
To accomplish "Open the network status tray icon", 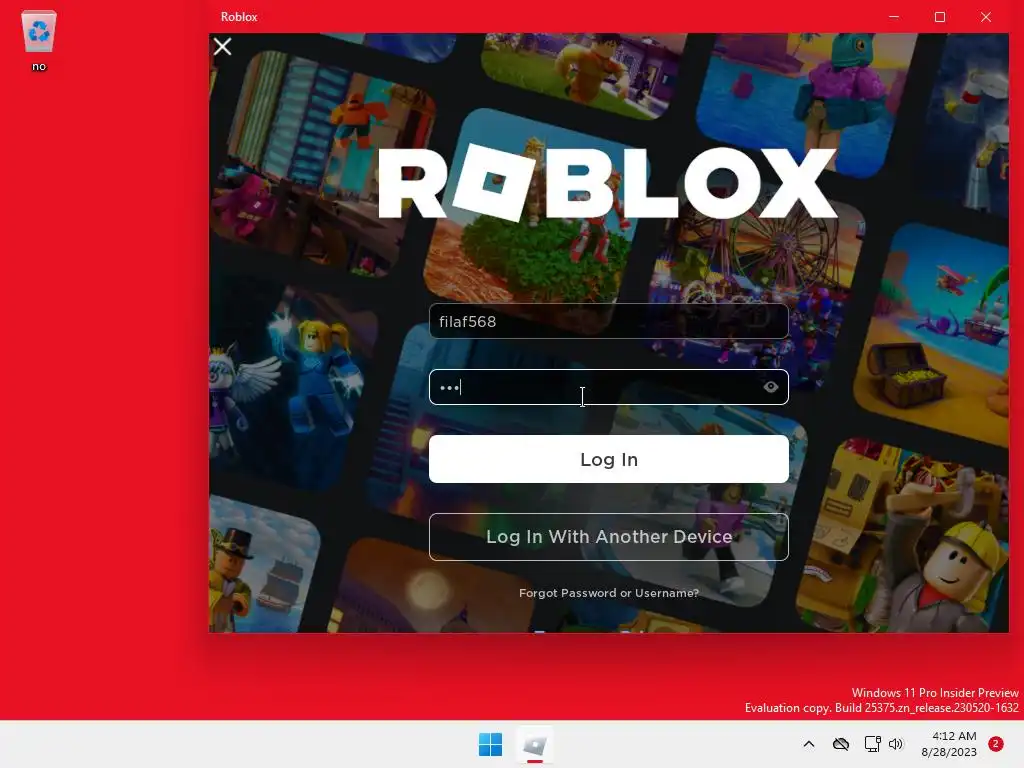I will 872,744.
